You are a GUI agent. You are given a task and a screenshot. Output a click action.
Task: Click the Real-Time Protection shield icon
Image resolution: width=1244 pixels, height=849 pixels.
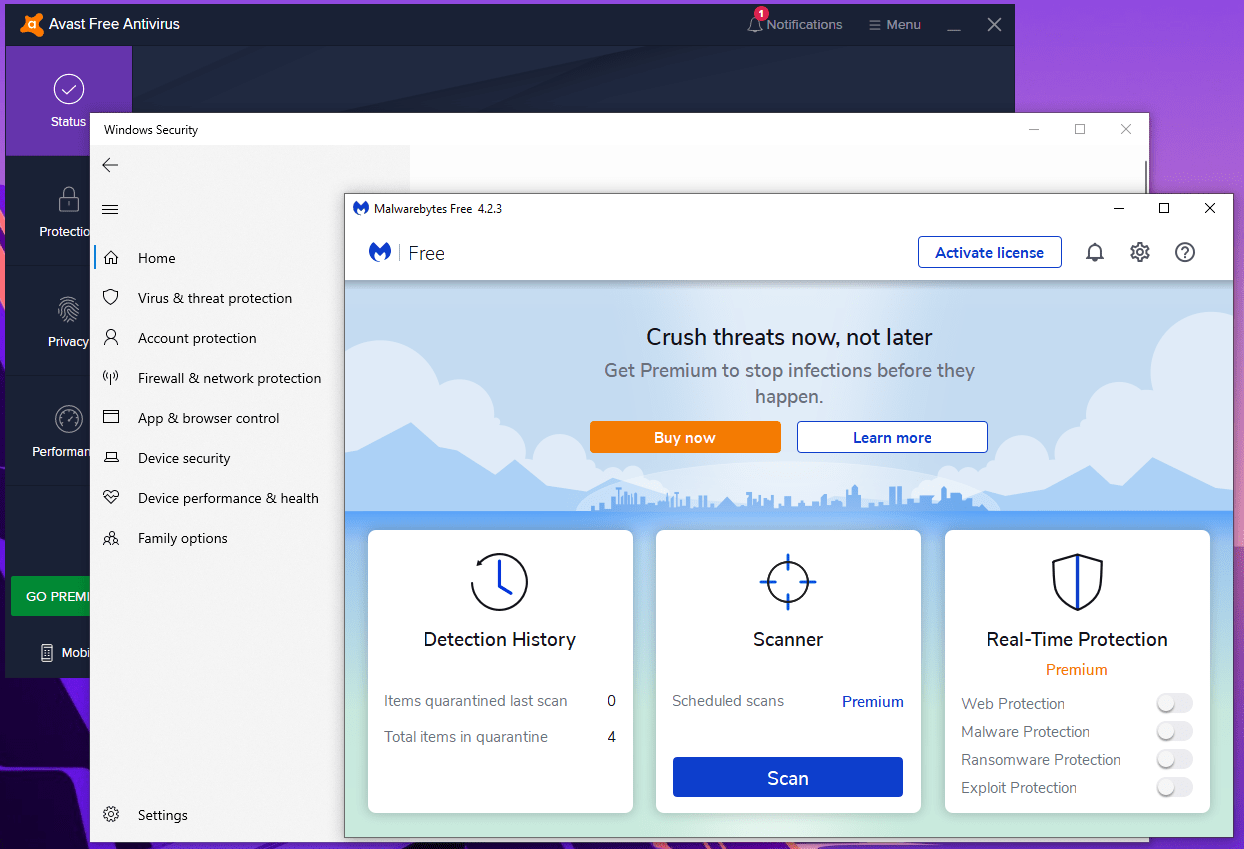1077,581
